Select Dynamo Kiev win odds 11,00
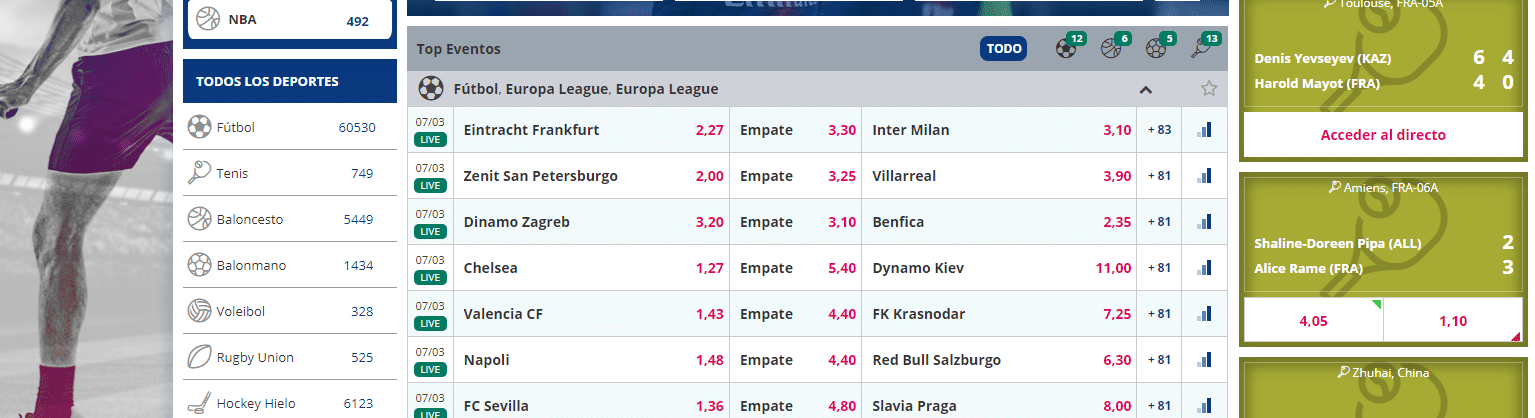Viewport: 1535px width, 418px height. (1113, 268)
